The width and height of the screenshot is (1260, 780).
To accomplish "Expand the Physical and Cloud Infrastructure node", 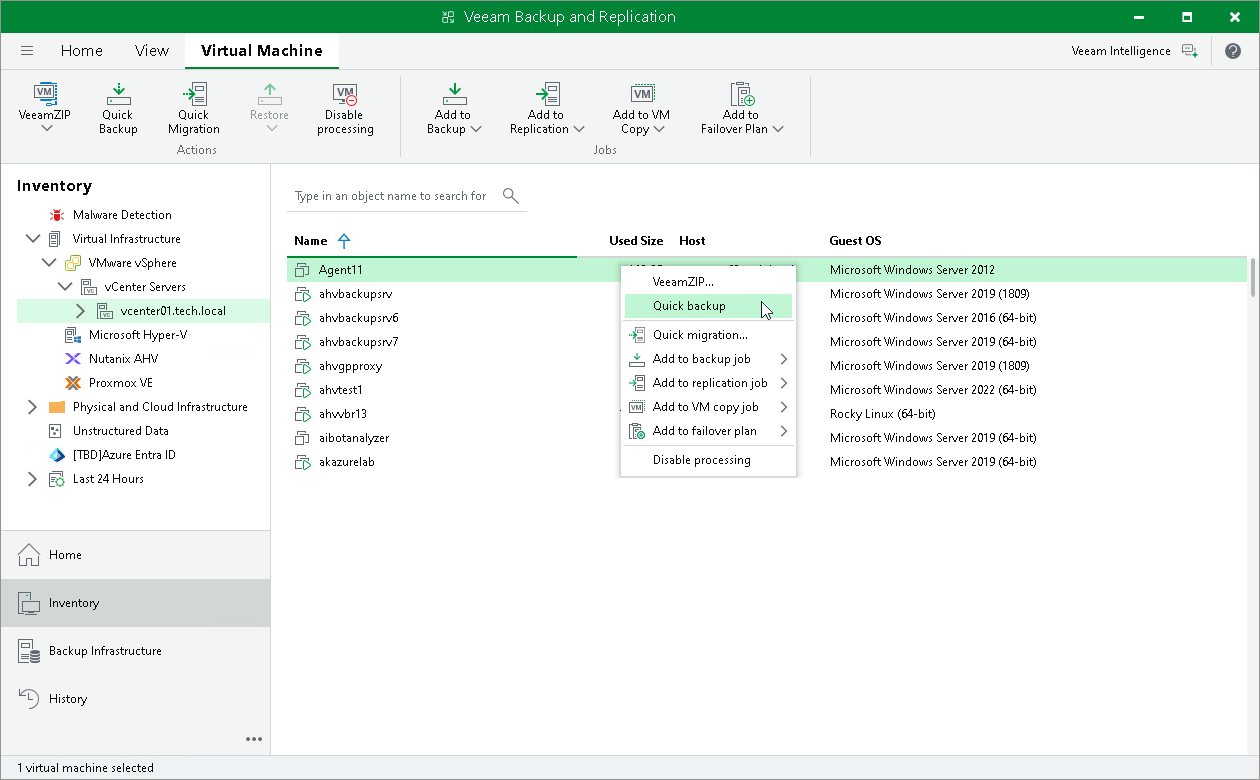I will coord(32,407).
